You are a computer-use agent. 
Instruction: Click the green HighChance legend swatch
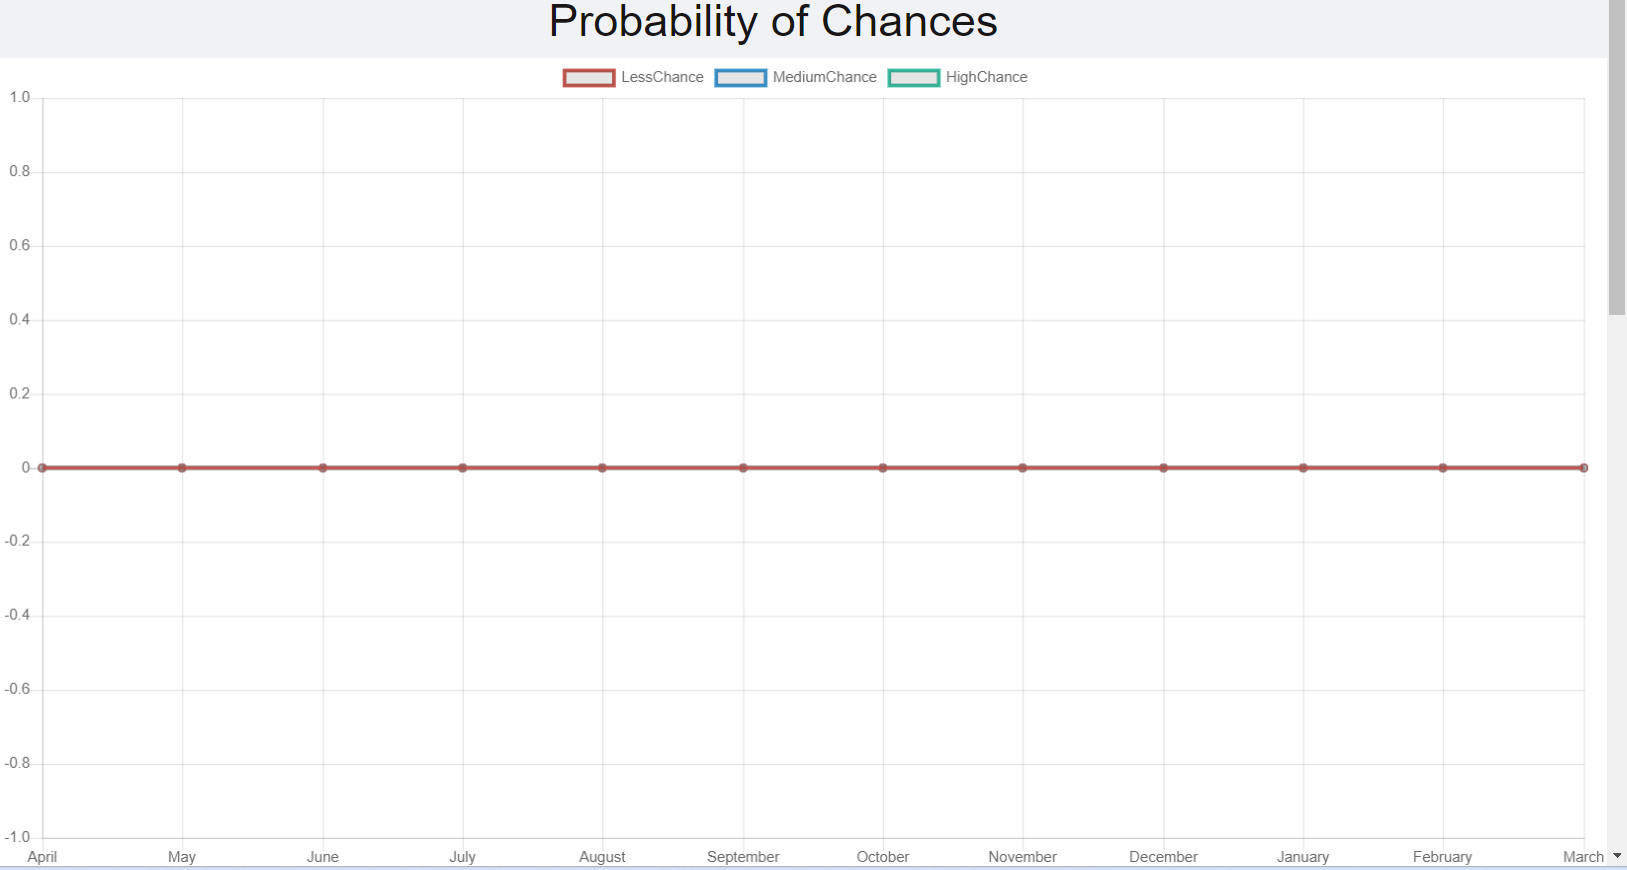(914, 78)
